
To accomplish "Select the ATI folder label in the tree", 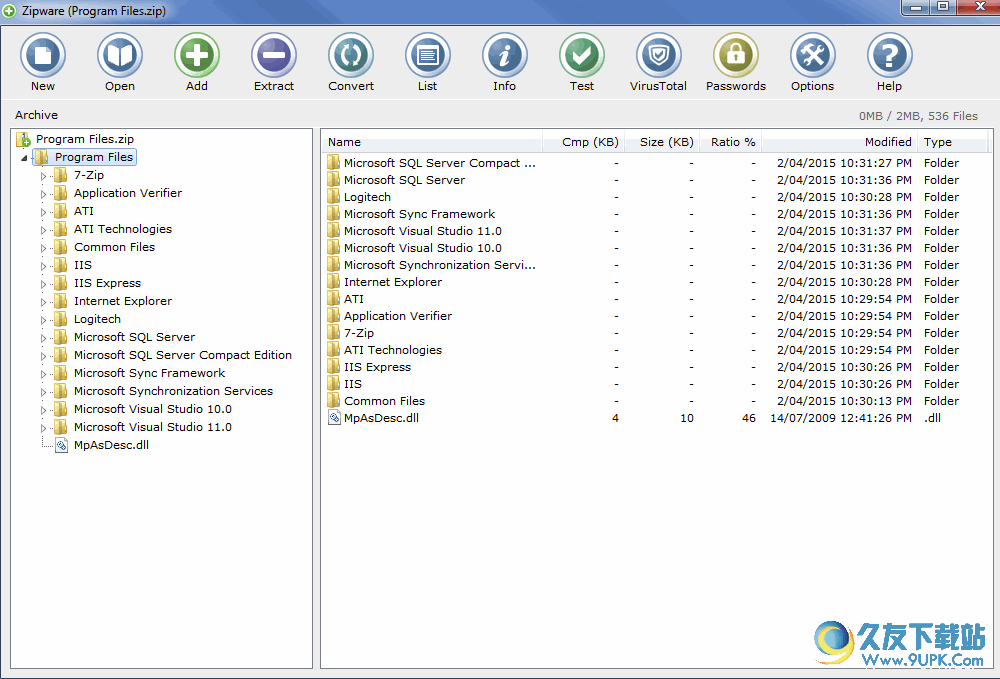I will tap(84, 211).
